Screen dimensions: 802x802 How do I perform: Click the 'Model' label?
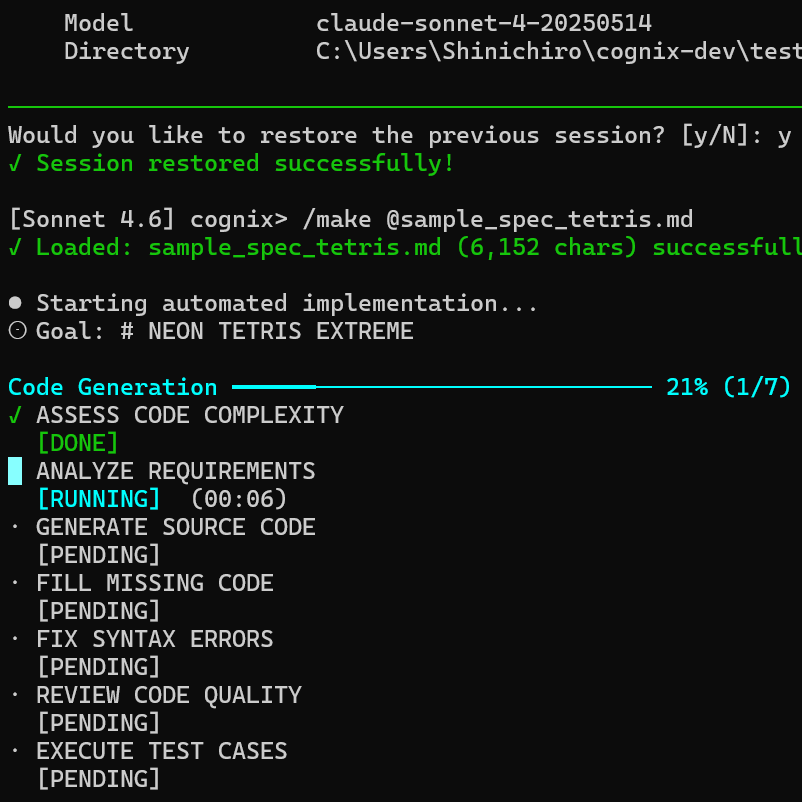coord(99,24)
